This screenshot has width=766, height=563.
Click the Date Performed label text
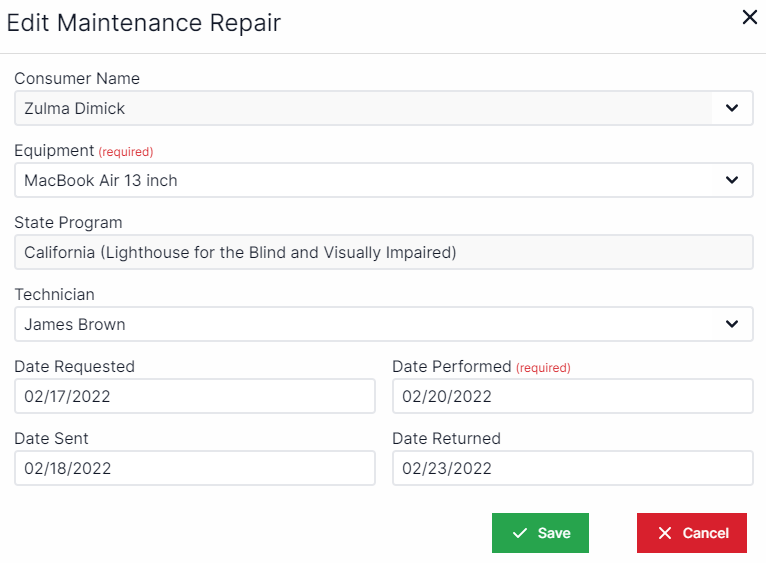point(452,367)
